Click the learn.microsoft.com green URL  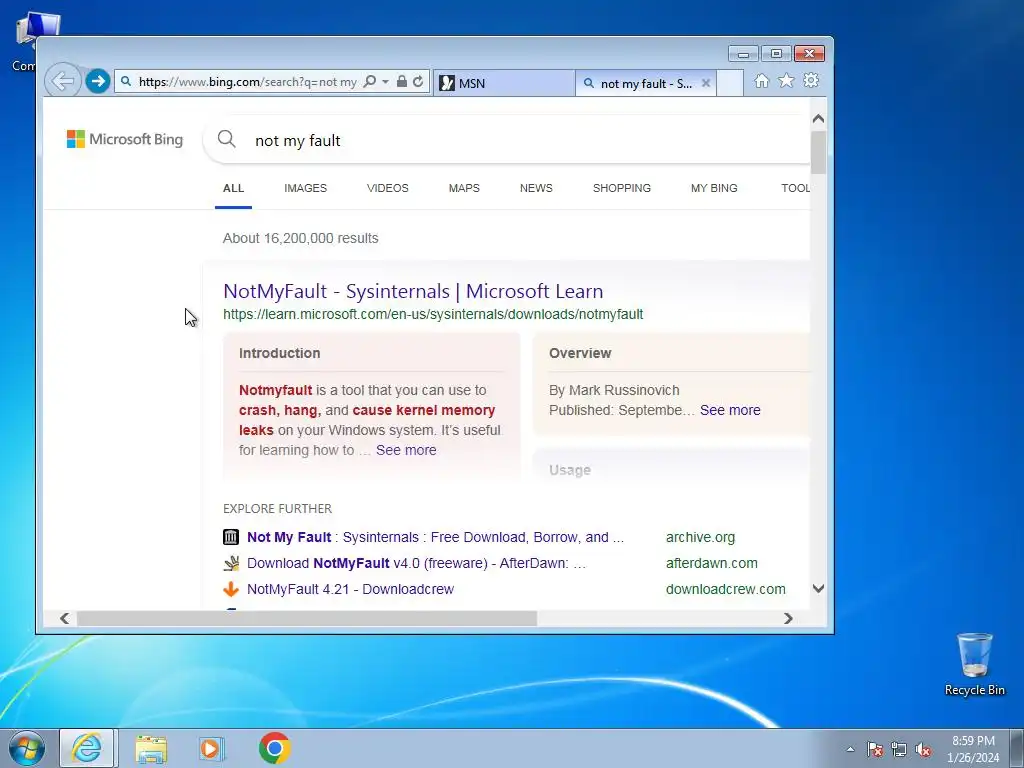433,314
